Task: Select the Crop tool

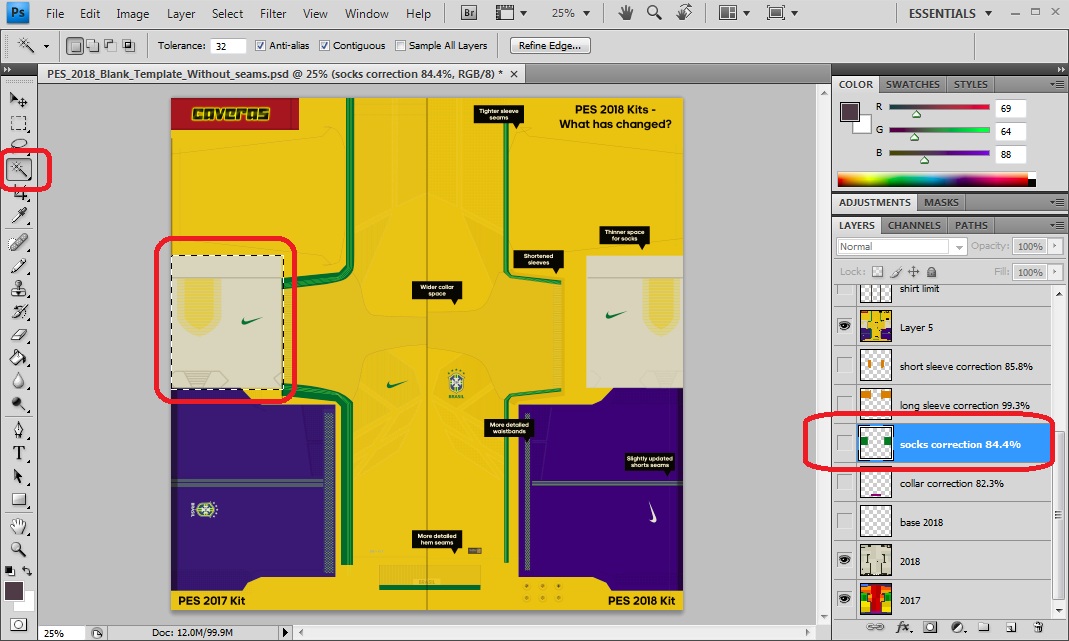Action: pyautogui.click(x=18, y=193)
